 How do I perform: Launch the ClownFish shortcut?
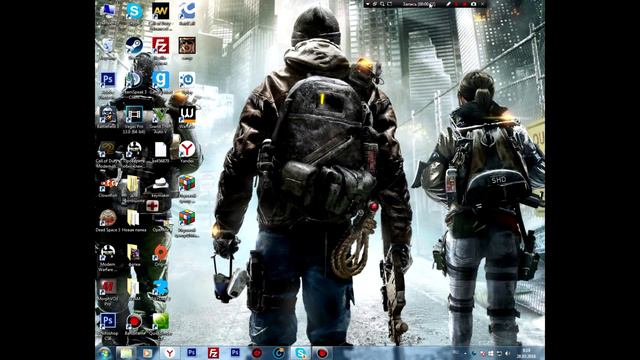point(108,184)
